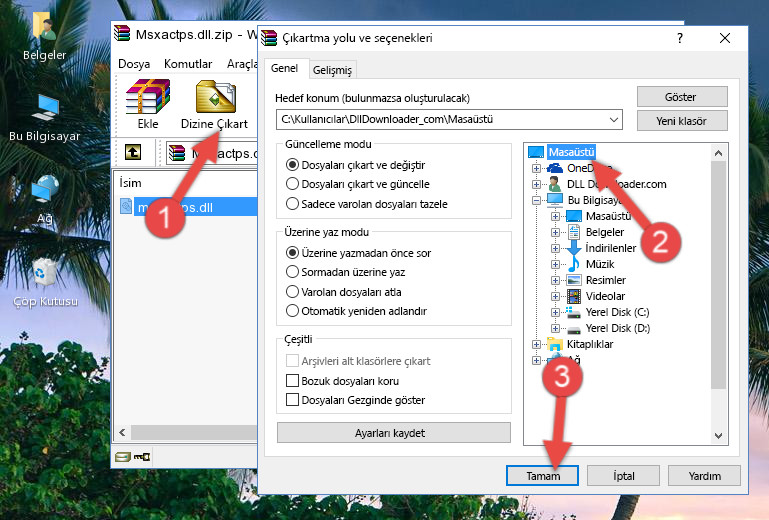Click the Yerel Disk (C:) drive icon
Viewport: 769px width, 520px height.
573,312
